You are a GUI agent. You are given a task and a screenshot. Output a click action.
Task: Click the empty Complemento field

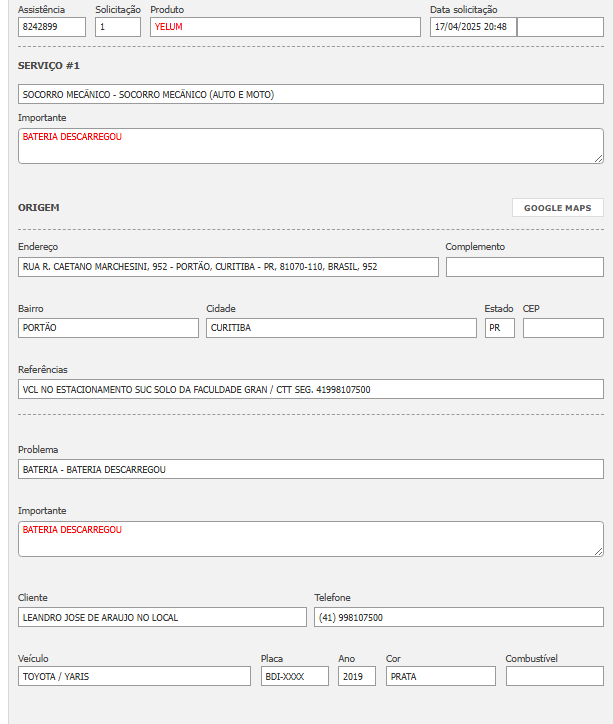[524, 267]
